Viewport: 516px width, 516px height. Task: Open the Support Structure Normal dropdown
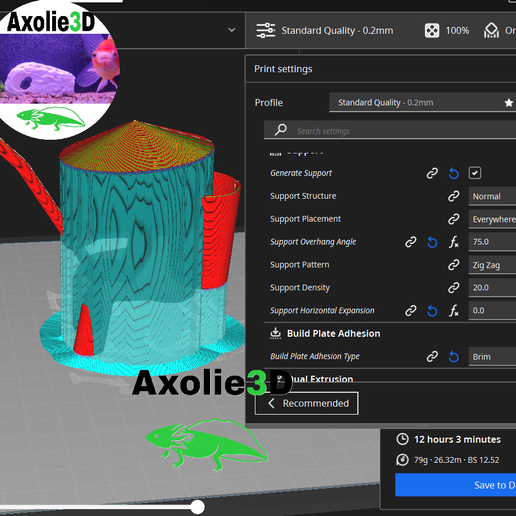[x=492, y=196]
